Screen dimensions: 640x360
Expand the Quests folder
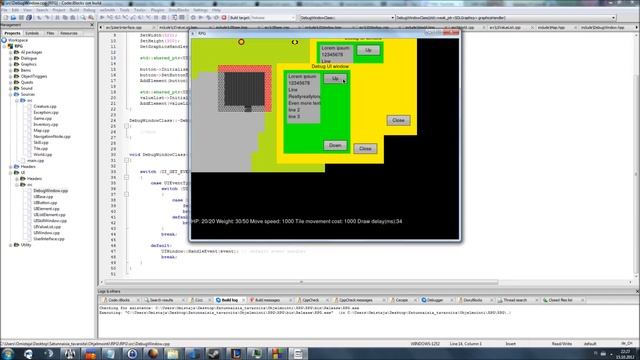[11, 82]
